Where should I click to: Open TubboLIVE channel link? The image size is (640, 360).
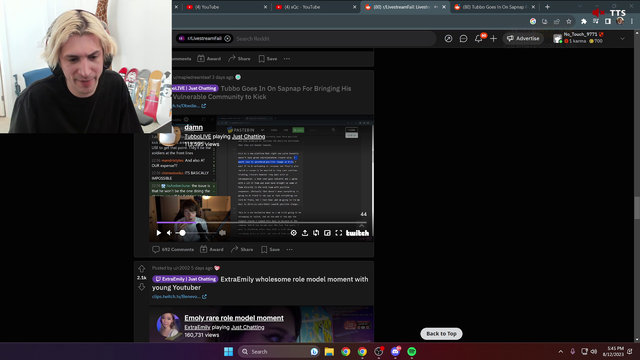tap(198, 137)
